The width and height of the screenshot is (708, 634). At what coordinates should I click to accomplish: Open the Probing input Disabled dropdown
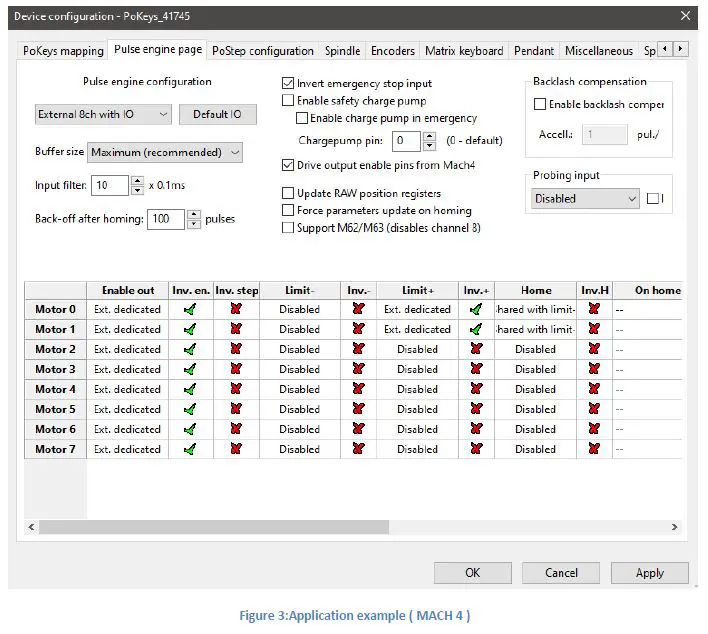pyautogui.click(x=585, y=199)
